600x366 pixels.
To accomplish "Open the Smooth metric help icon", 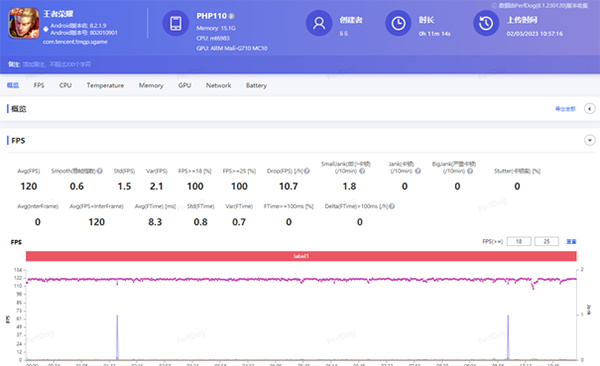I will [x=99, y=171].
